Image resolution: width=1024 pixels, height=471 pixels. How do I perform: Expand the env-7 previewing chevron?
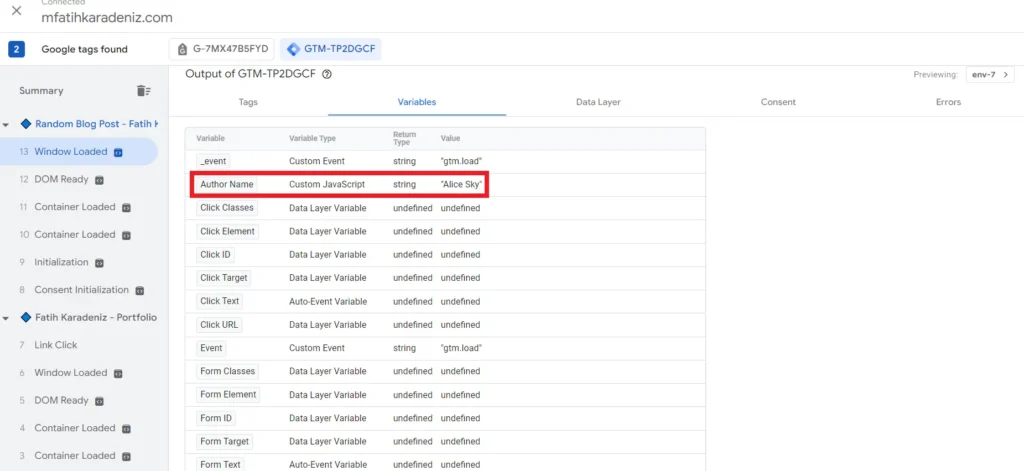click(x=1006, y=75)
